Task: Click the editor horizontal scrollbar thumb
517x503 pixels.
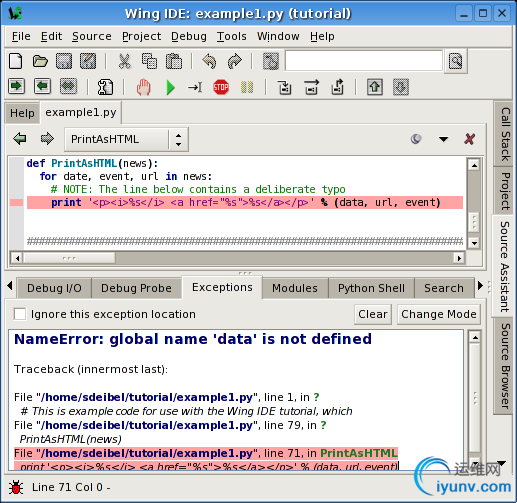Action: coord(69,258)
